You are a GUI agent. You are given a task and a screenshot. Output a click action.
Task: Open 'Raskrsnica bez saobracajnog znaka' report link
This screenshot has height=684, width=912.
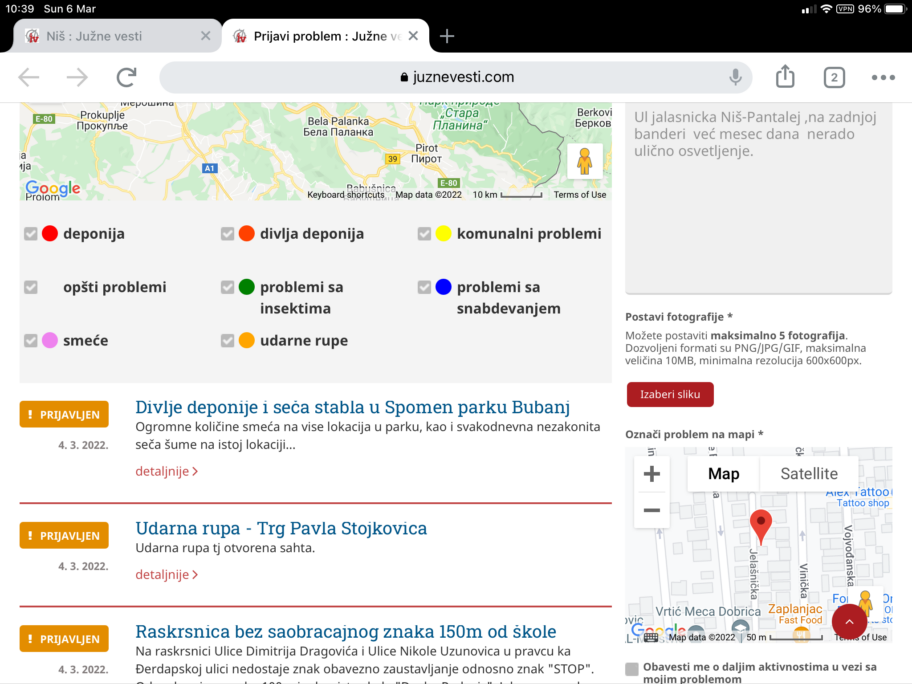click(x=345, y=632)
